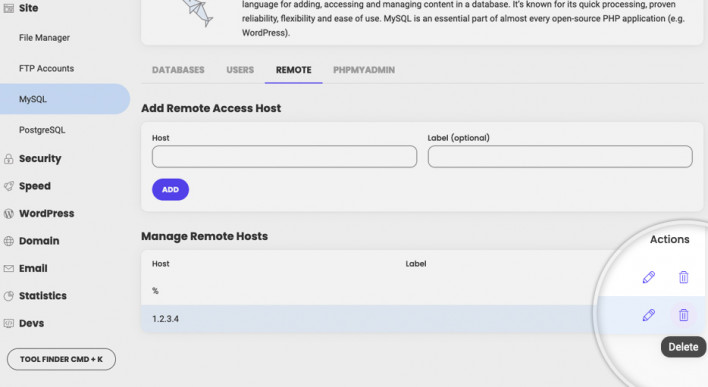Switch to the Databases tab
This screenshot has height=387, width=708.
pos(178,70)
